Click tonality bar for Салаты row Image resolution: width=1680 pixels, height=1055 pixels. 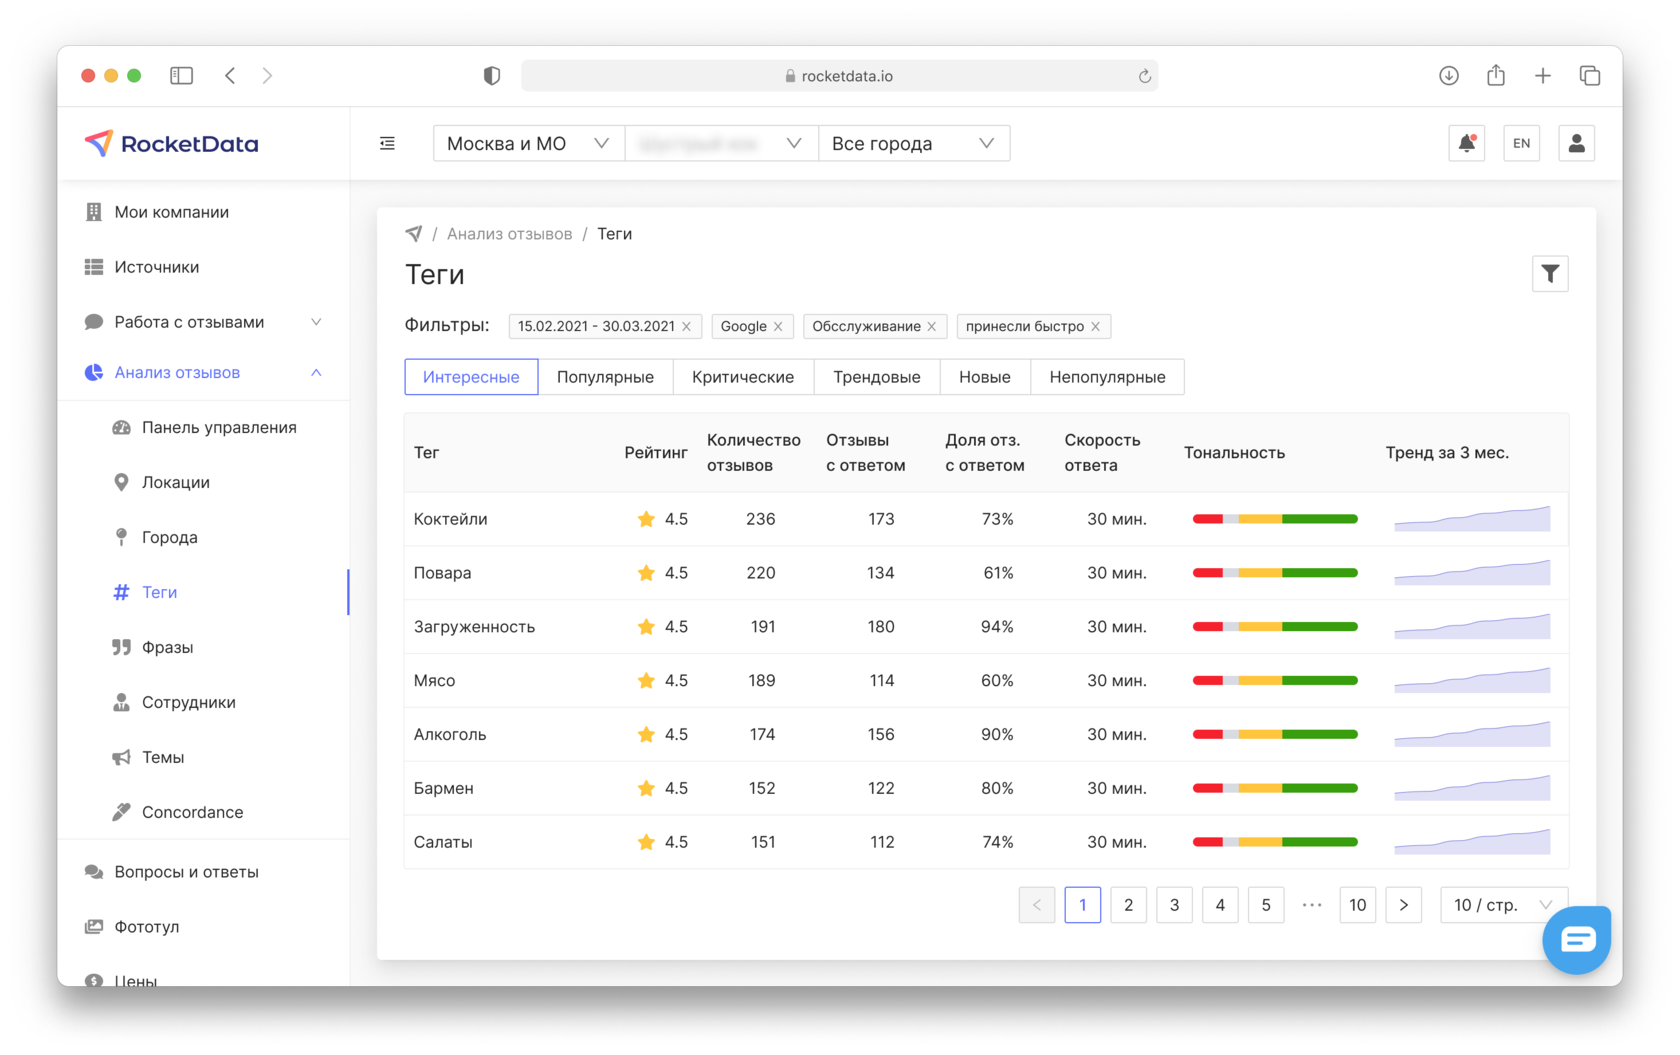pos(1275,842)
